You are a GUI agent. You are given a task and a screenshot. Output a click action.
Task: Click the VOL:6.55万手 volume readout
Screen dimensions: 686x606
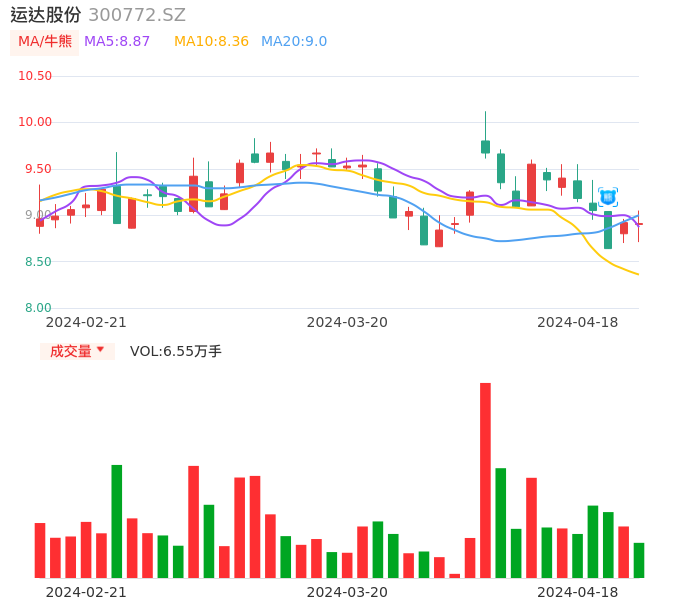coord(176,351)
